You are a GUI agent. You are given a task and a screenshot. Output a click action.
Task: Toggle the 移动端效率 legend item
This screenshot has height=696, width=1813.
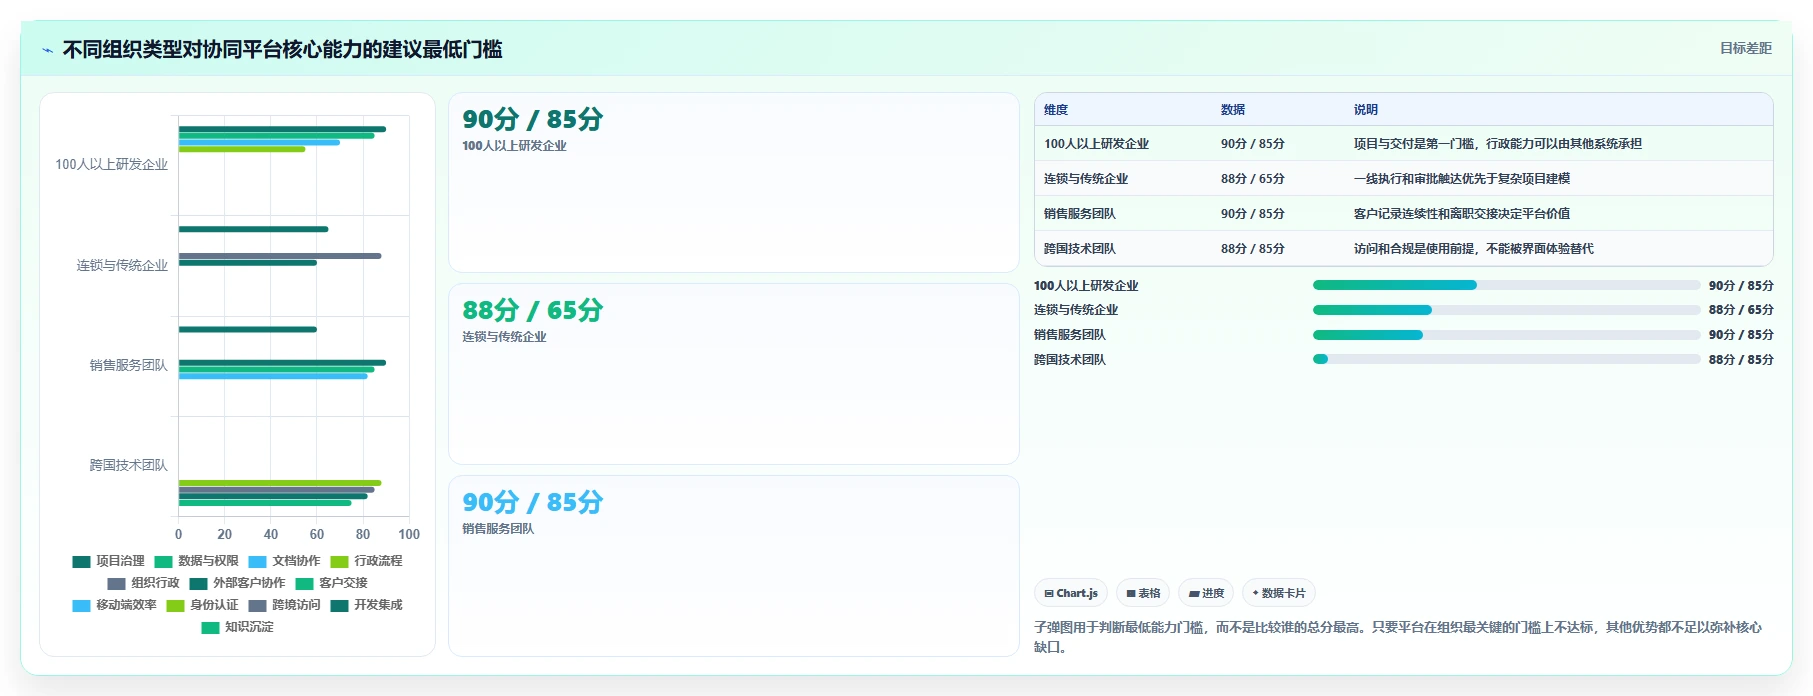click(x=114, y=605)
